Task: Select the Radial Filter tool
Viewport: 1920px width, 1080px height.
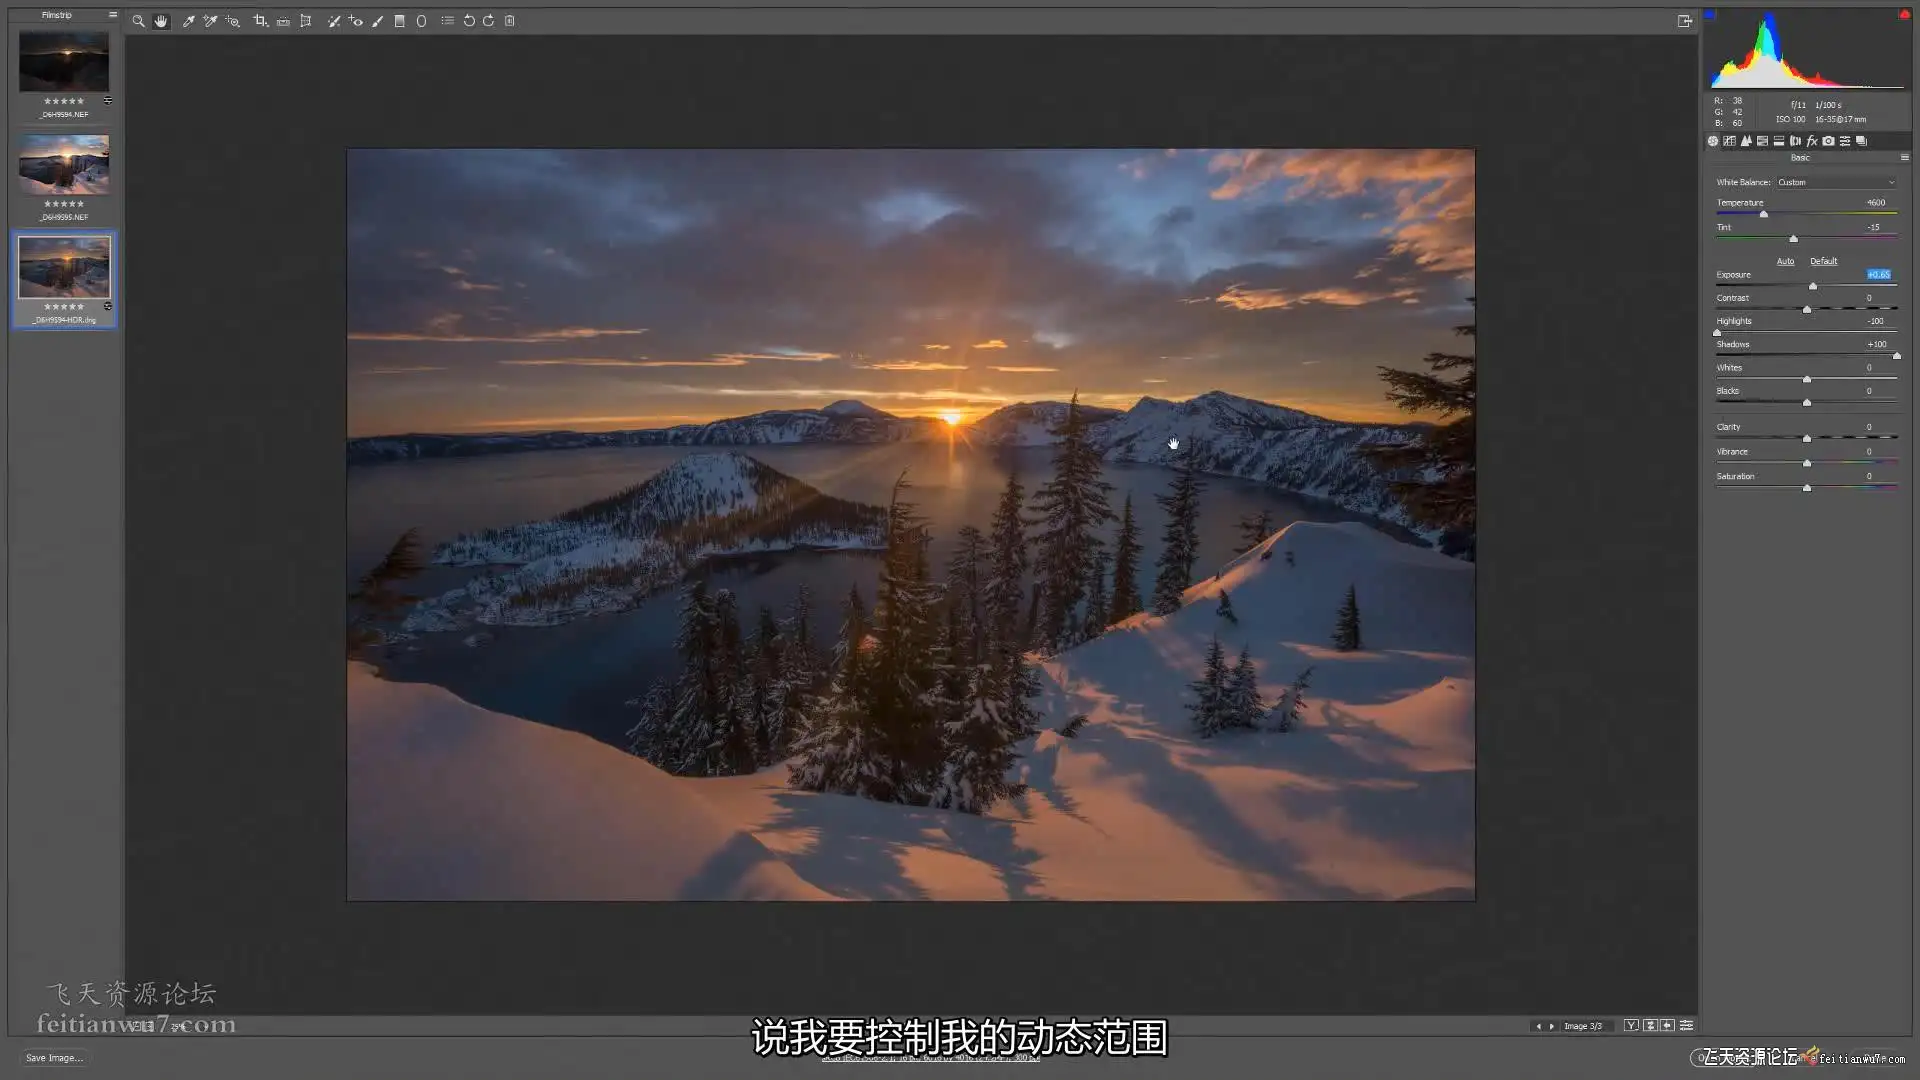Action: click(x=421, y=21)
